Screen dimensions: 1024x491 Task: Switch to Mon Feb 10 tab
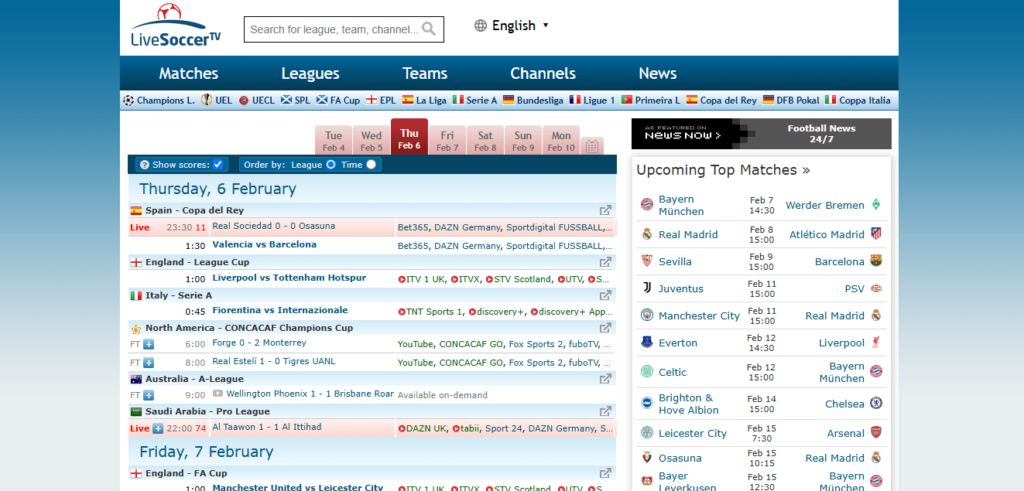click(x=561, y=140)
